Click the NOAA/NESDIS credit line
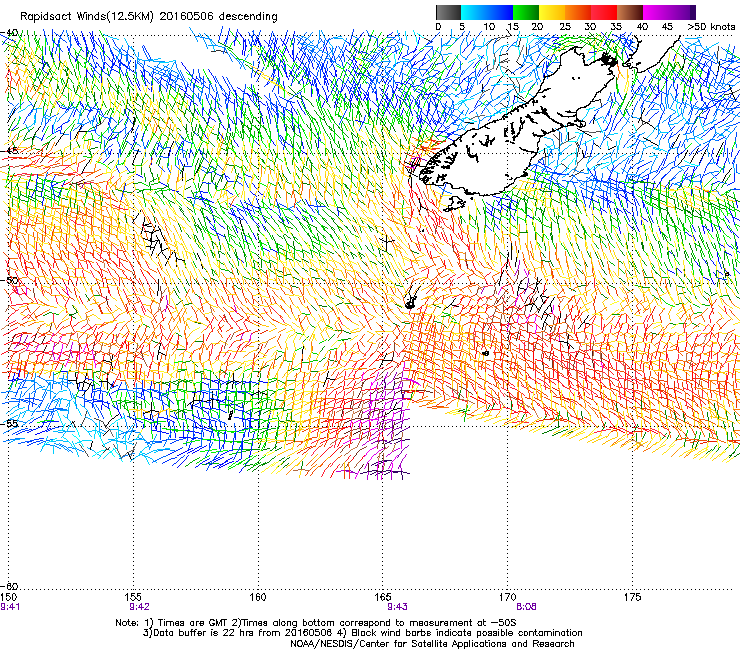This screenshot has height=650, width=740. (x=432, y=644)
